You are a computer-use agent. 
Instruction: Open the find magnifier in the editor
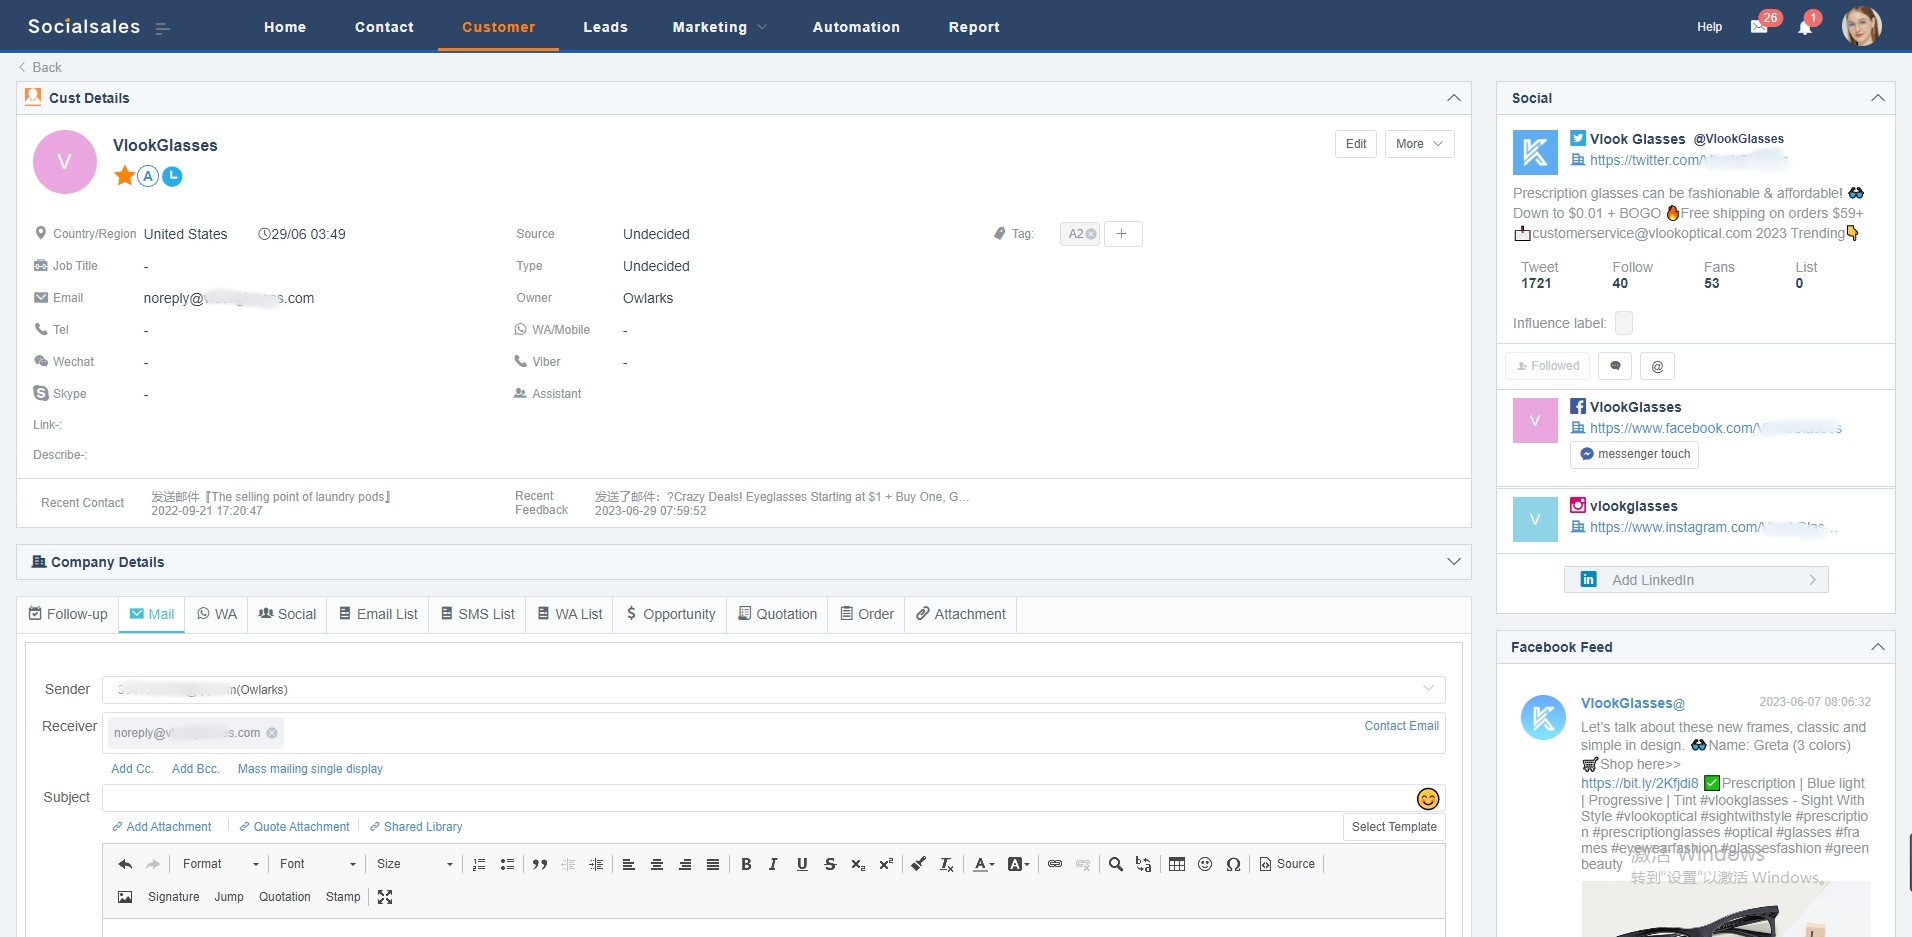click(1116, 864)
